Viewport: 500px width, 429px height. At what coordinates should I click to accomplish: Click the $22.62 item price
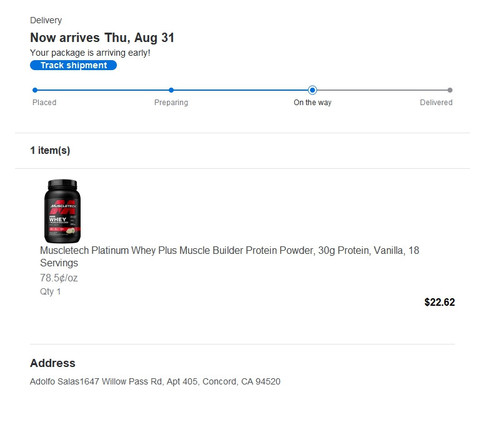pyautogui.click(x=439, y=302)
